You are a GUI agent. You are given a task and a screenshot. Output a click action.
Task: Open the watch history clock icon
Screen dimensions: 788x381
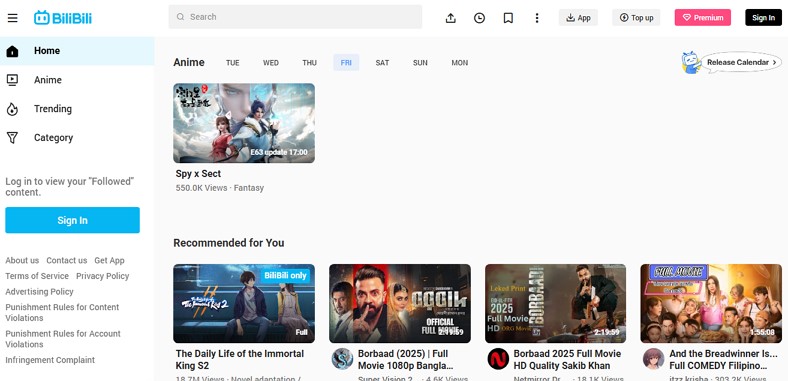click(x=479, y=18)
